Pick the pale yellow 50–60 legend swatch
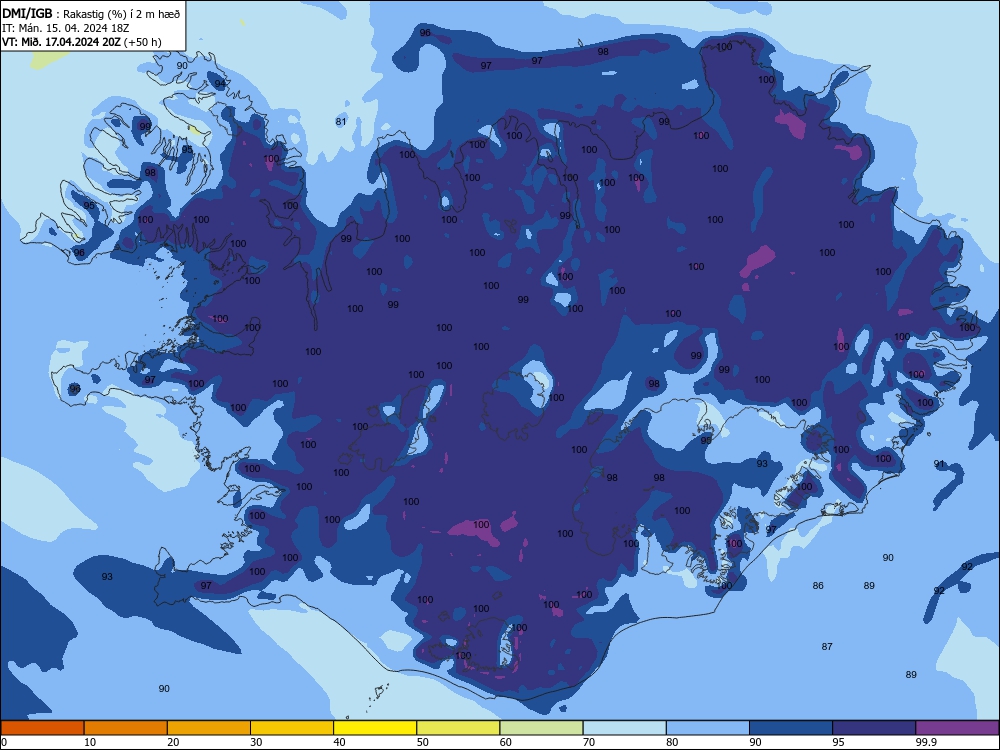Screen dimensions: 1000x750 [x=458, y=728]
